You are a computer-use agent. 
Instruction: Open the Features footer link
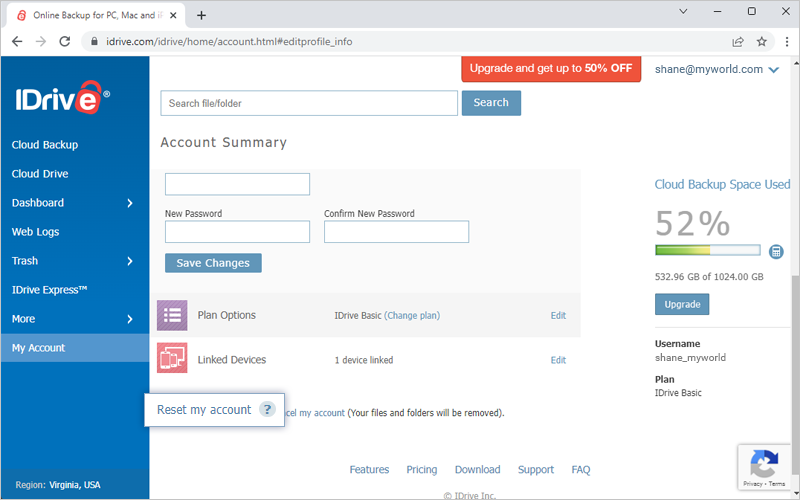369,469
